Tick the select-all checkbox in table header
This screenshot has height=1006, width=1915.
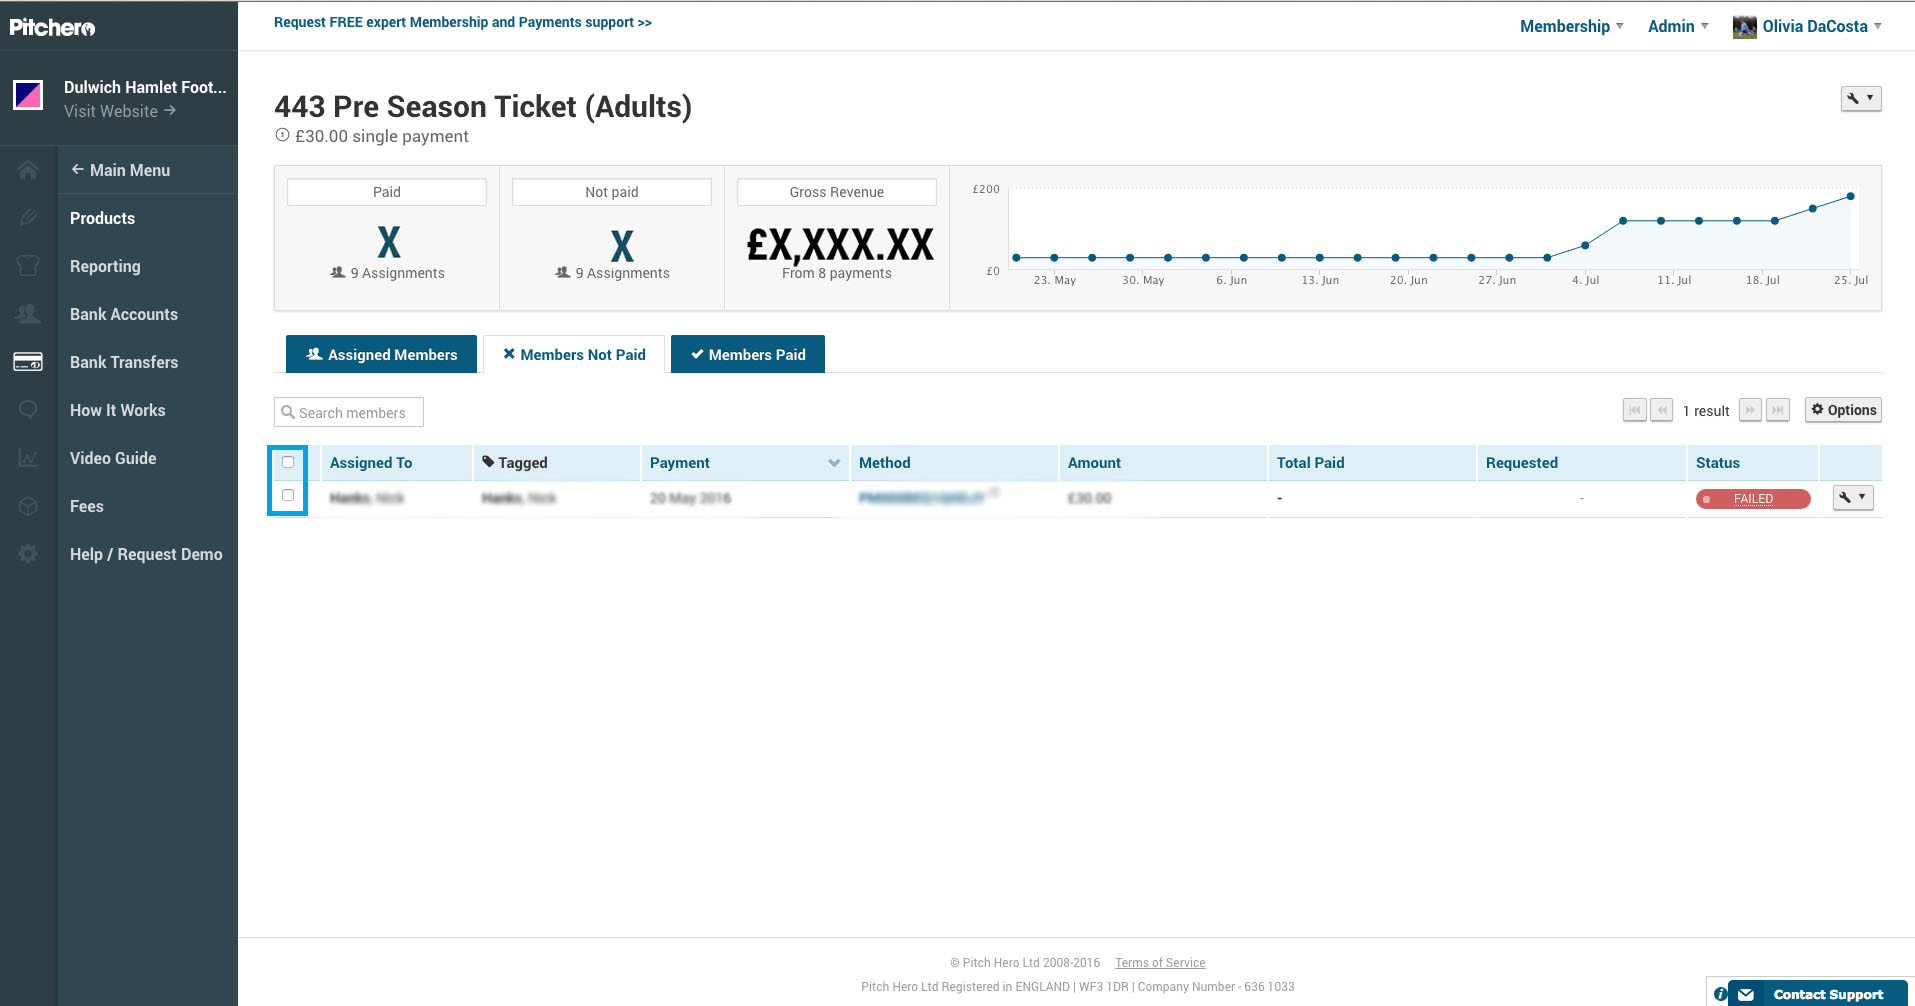pyautogui.click(x=288, y=462)
